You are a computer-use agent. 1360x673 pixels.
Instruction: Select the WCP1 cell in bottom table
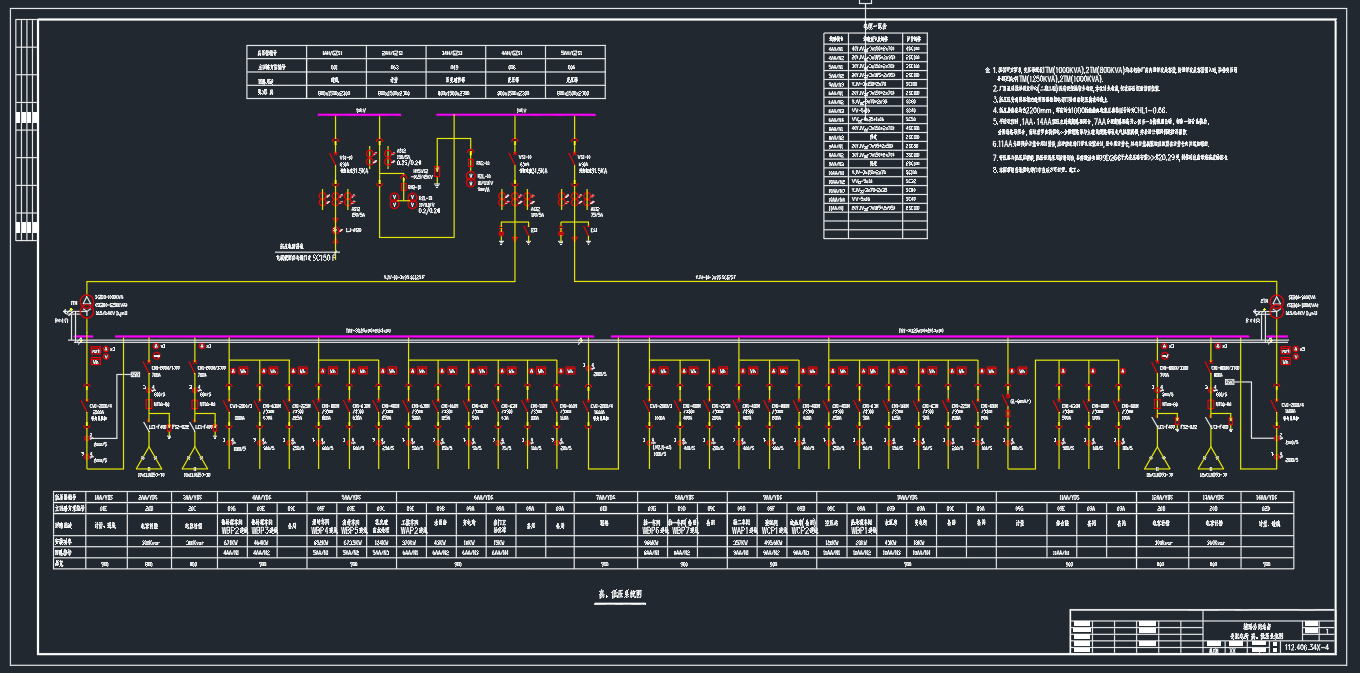(x=771, y=530)
